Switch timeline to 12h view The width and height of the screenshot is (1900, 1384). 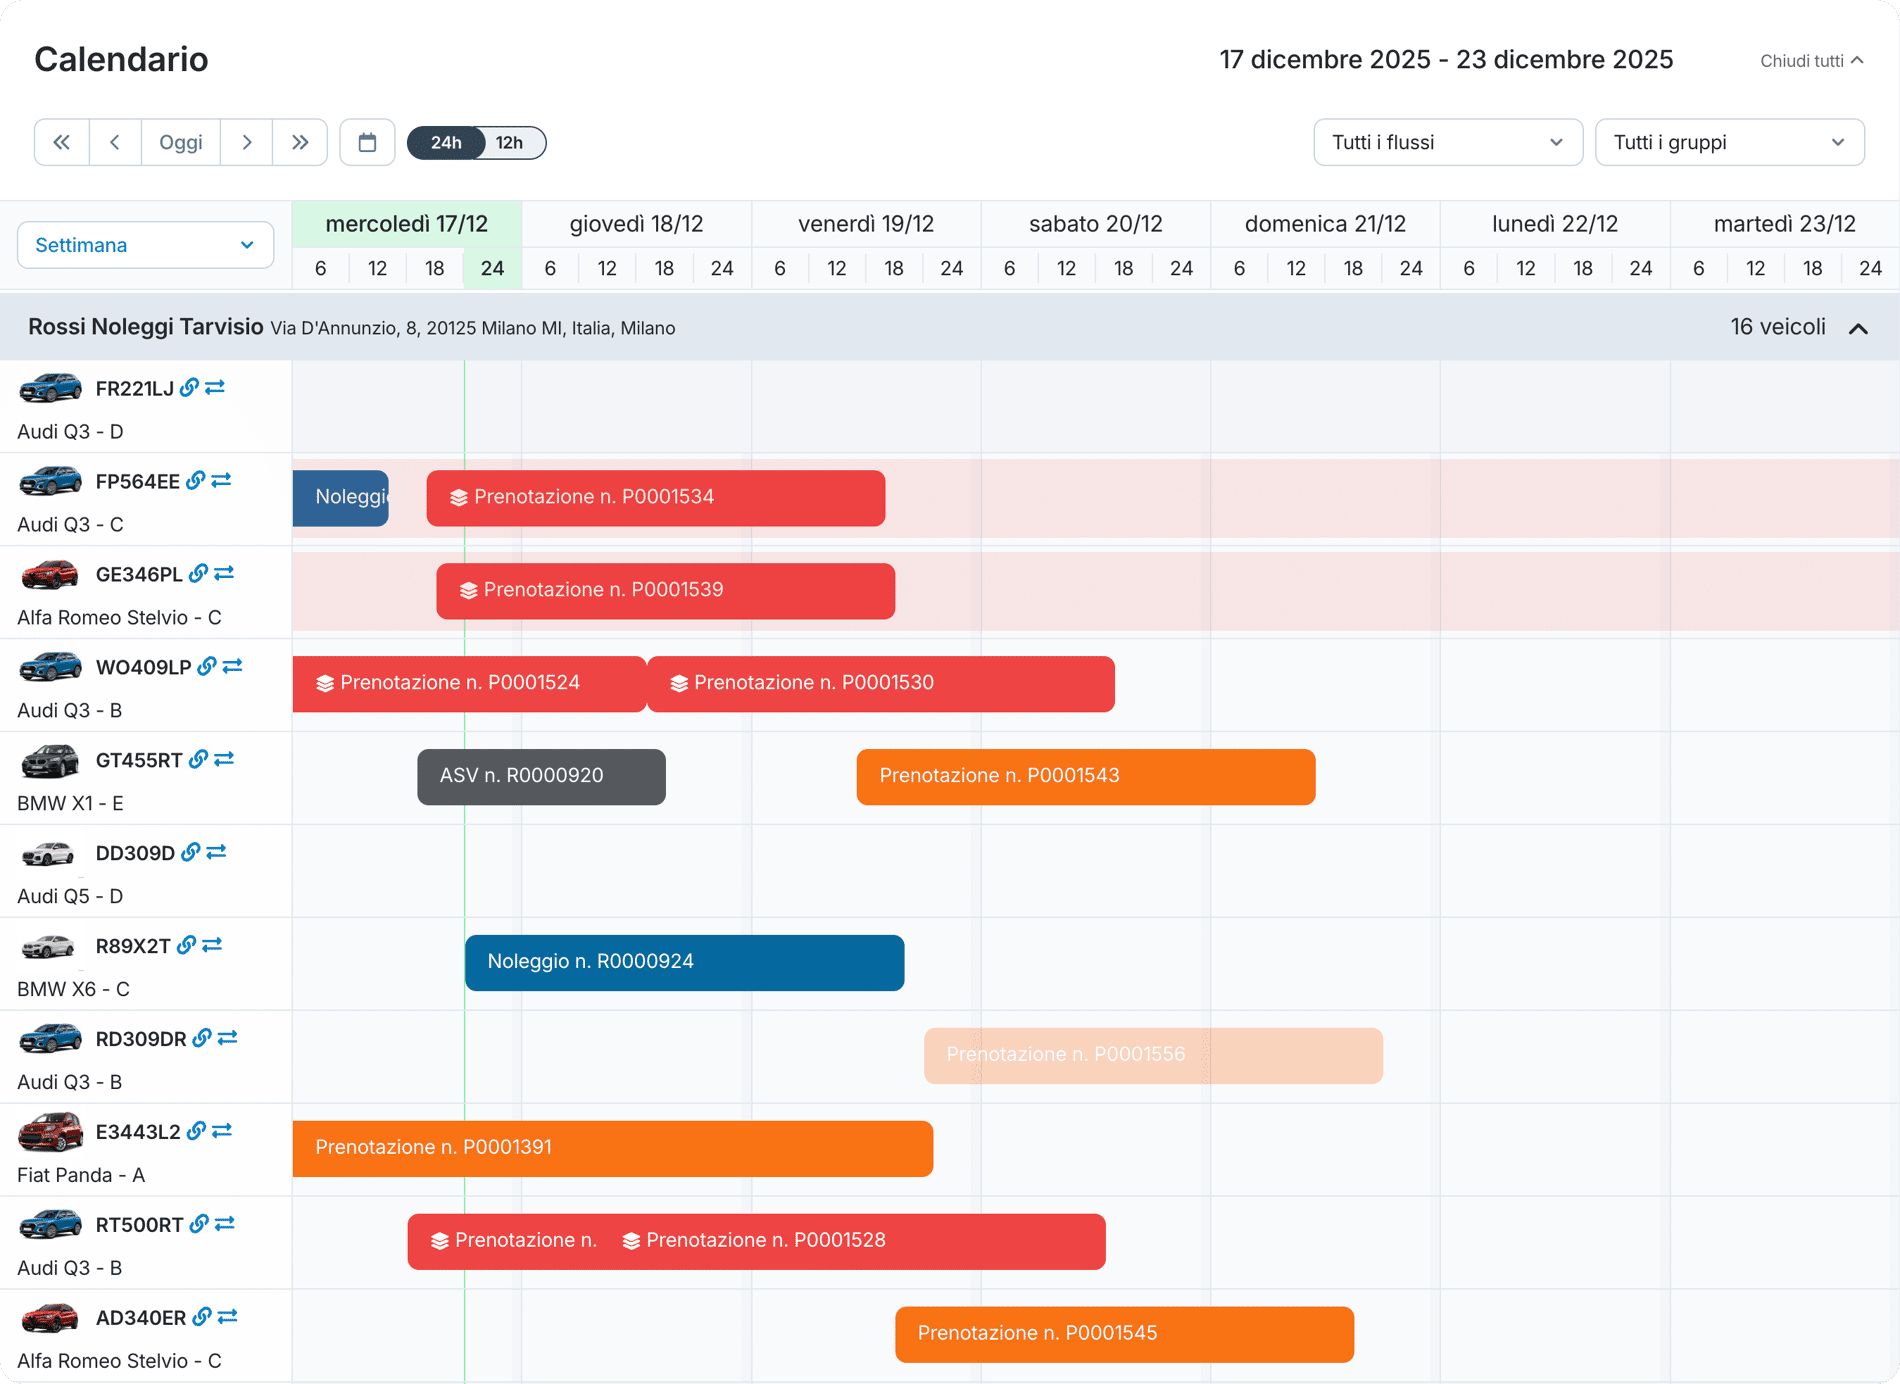[x=510, y=142]
